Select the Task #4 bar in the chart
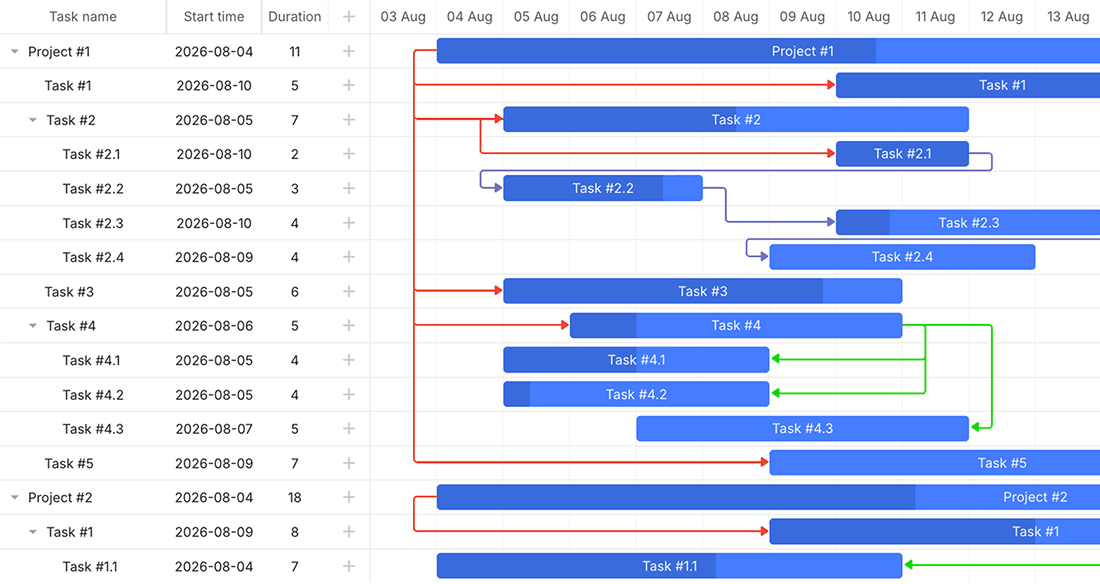The height and width of the screenshot is (584, 1100). click(736, 326)
